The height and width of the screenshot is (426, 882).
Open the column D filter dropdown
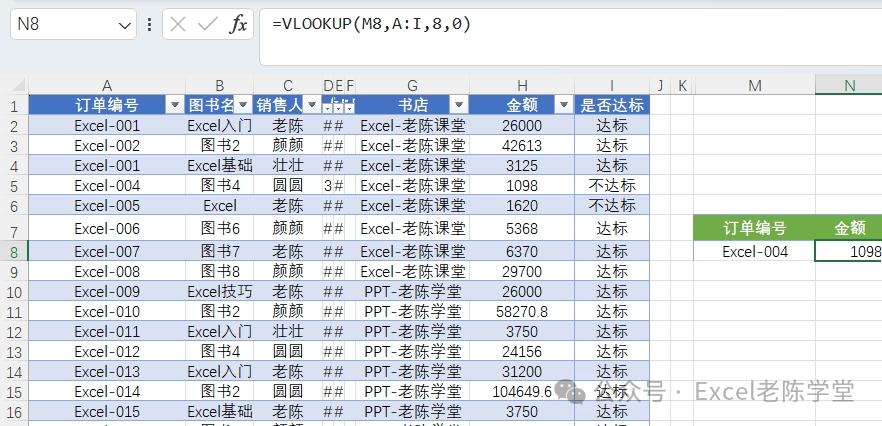click(327, 106)
